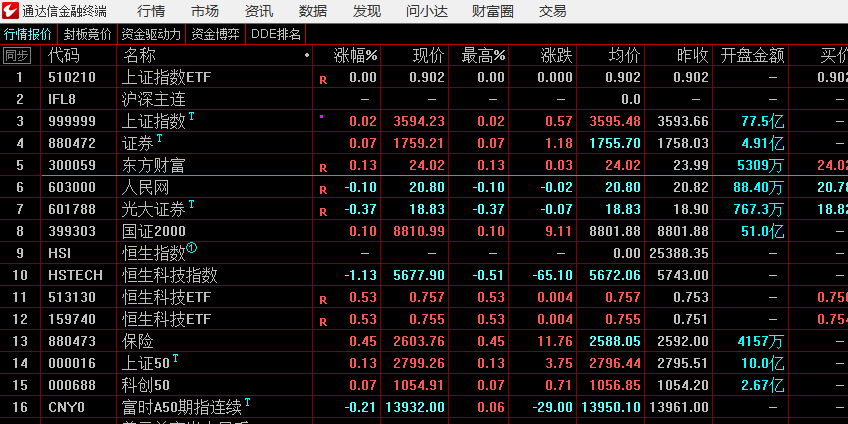Click the -65.10 change cell
This screenshot has width=848, height=424.
pyautogui.click(x=553, y=275)
